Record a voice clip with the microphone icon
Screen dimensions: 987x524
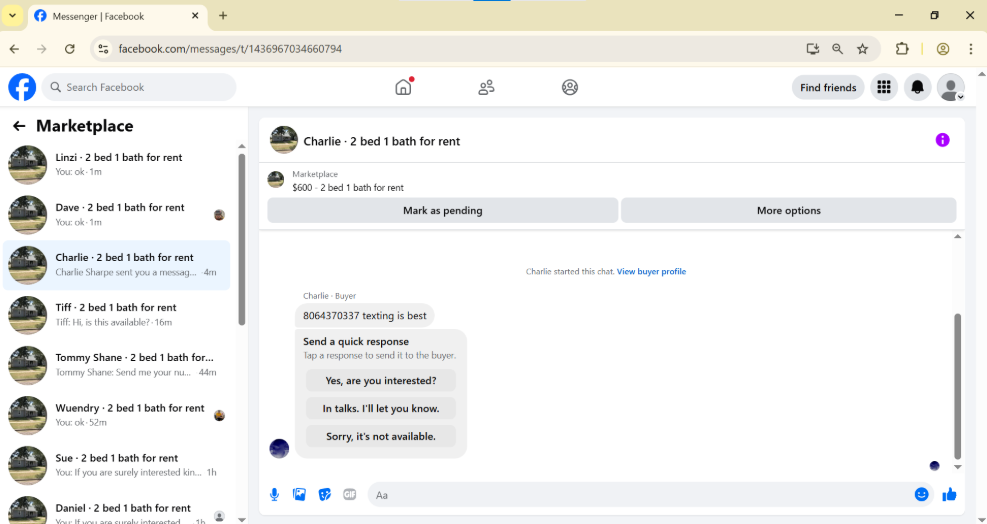pyautogui.click(x=274, y=495)
